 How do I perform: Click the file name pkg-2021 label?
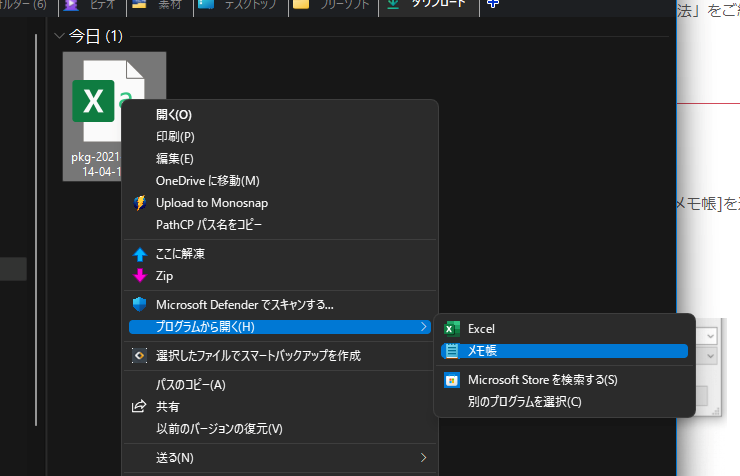point(96,164)
